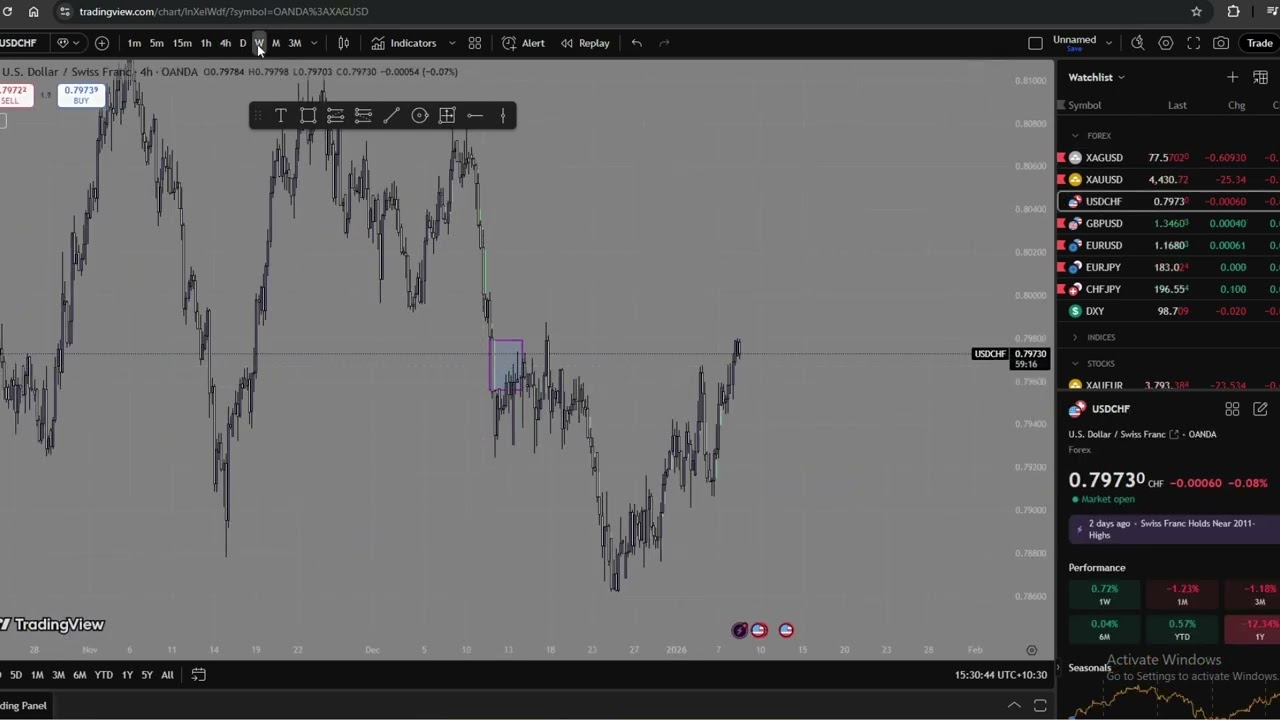Select the 15m timeframe
This screenshot has height=720, width=1280.
182,43
